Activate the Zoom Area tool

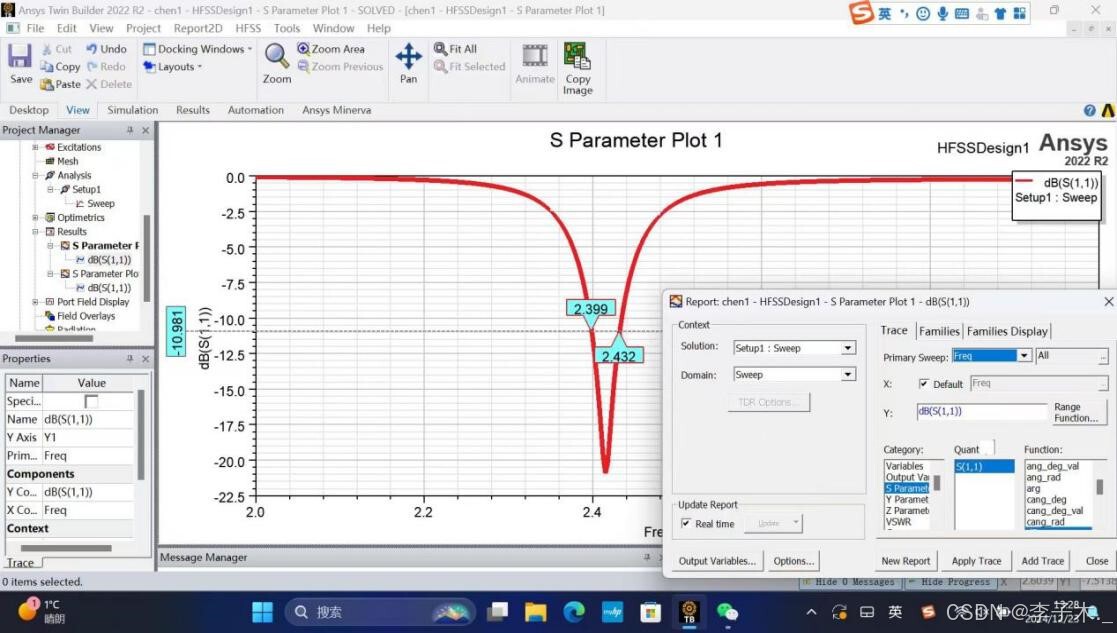tap(331, 49)
